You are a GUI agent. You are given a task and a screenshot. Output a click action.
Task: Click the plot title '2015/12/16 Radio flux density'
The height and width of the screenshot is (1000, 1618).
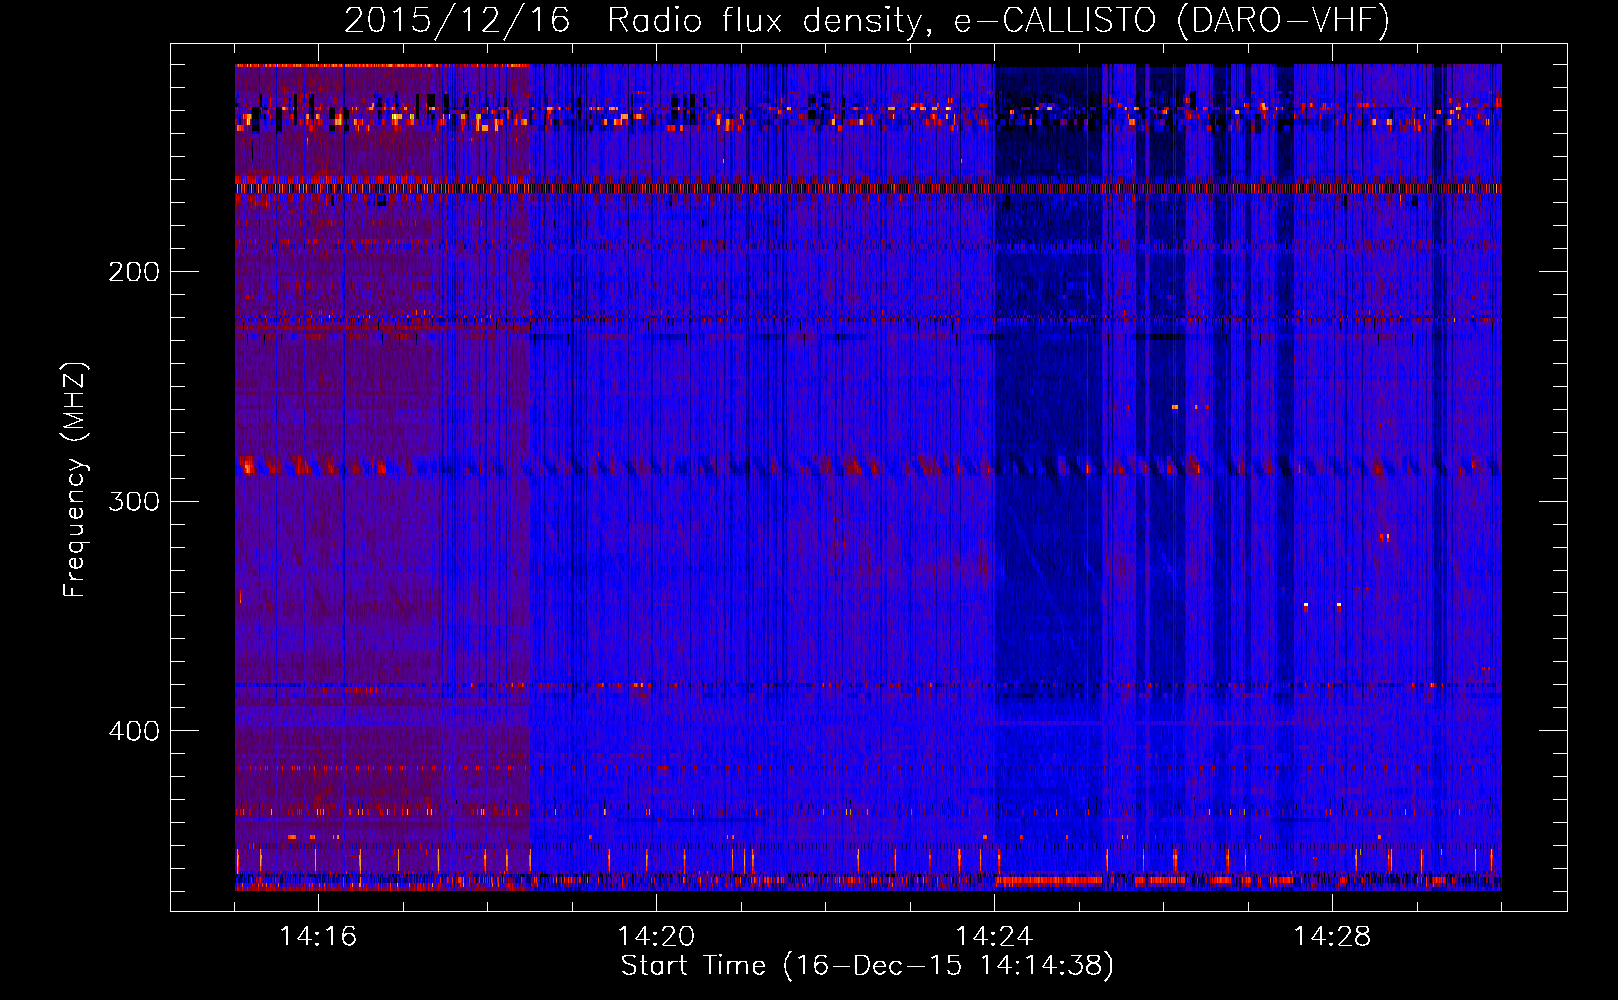coord(867,20)
